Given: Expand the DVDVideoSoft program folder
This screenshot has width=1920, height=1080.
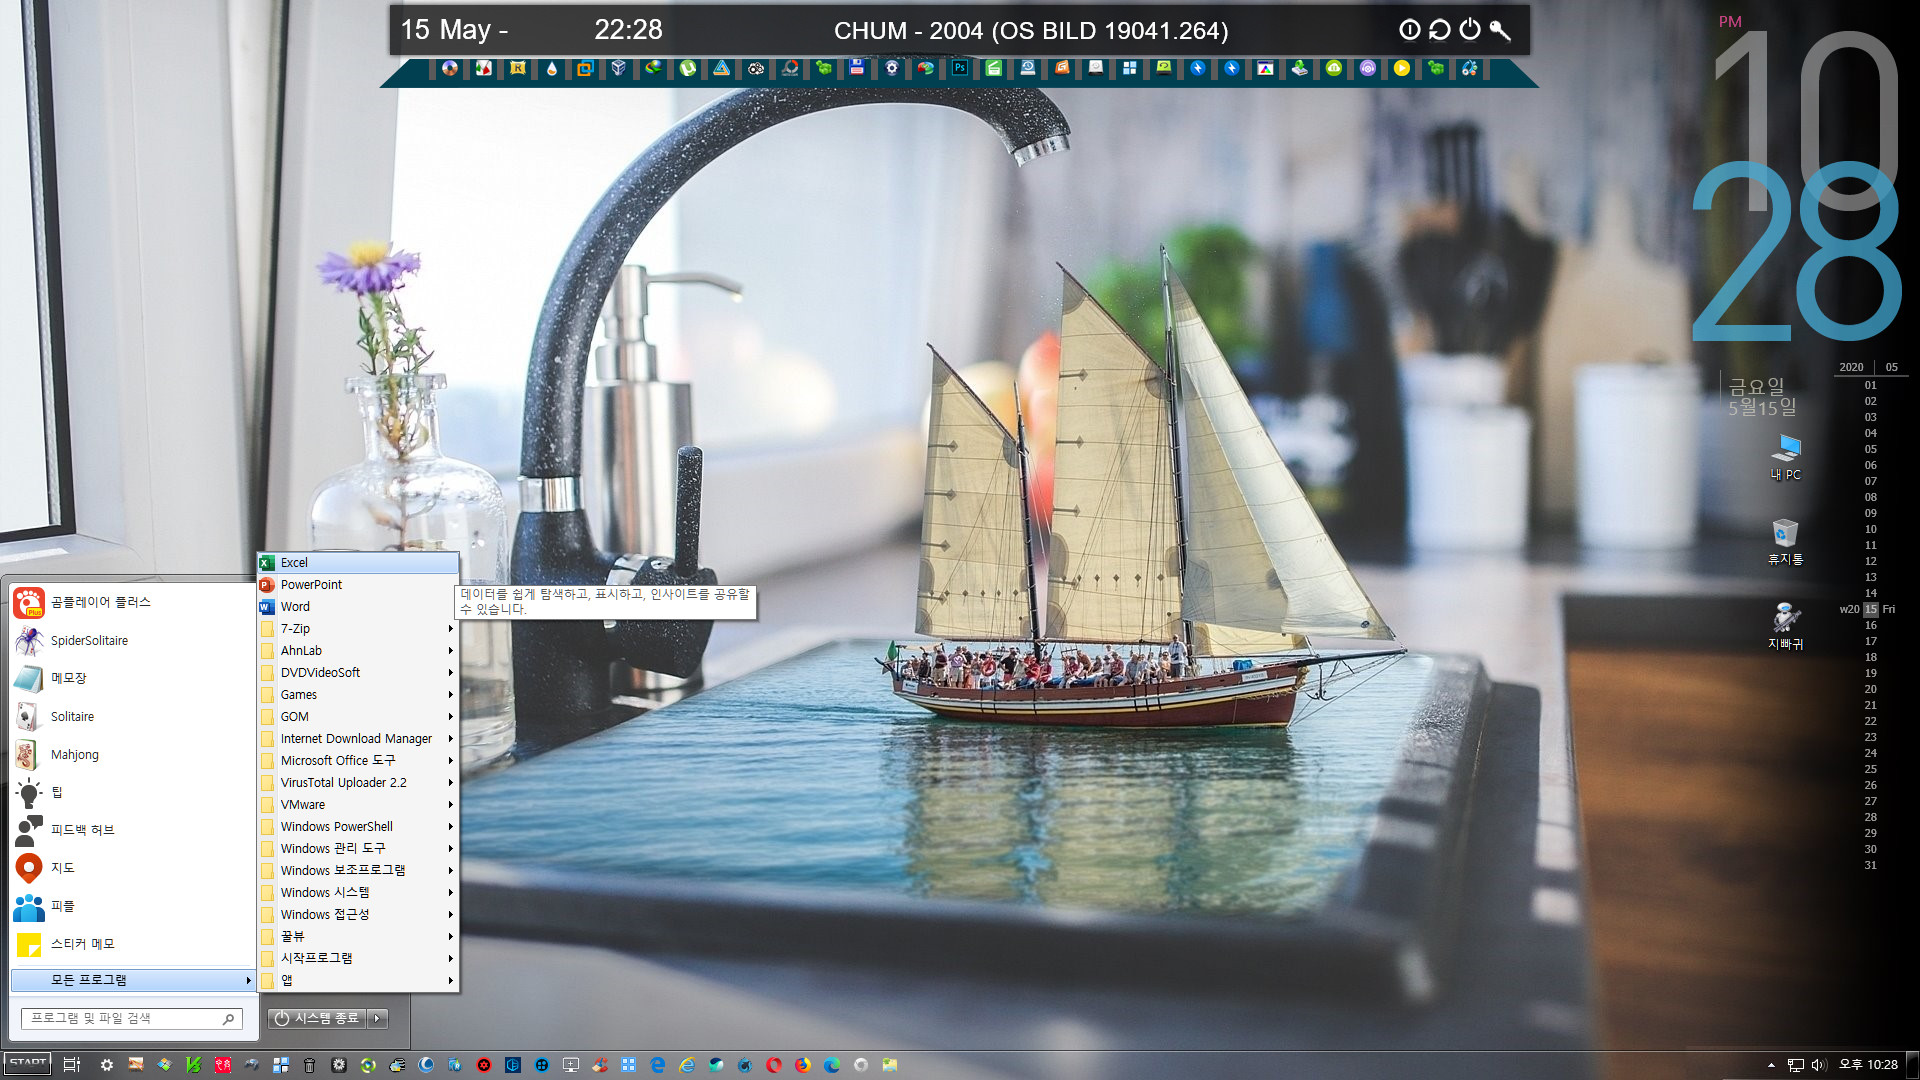Looking at the screenshot, I should coord(358,673).
